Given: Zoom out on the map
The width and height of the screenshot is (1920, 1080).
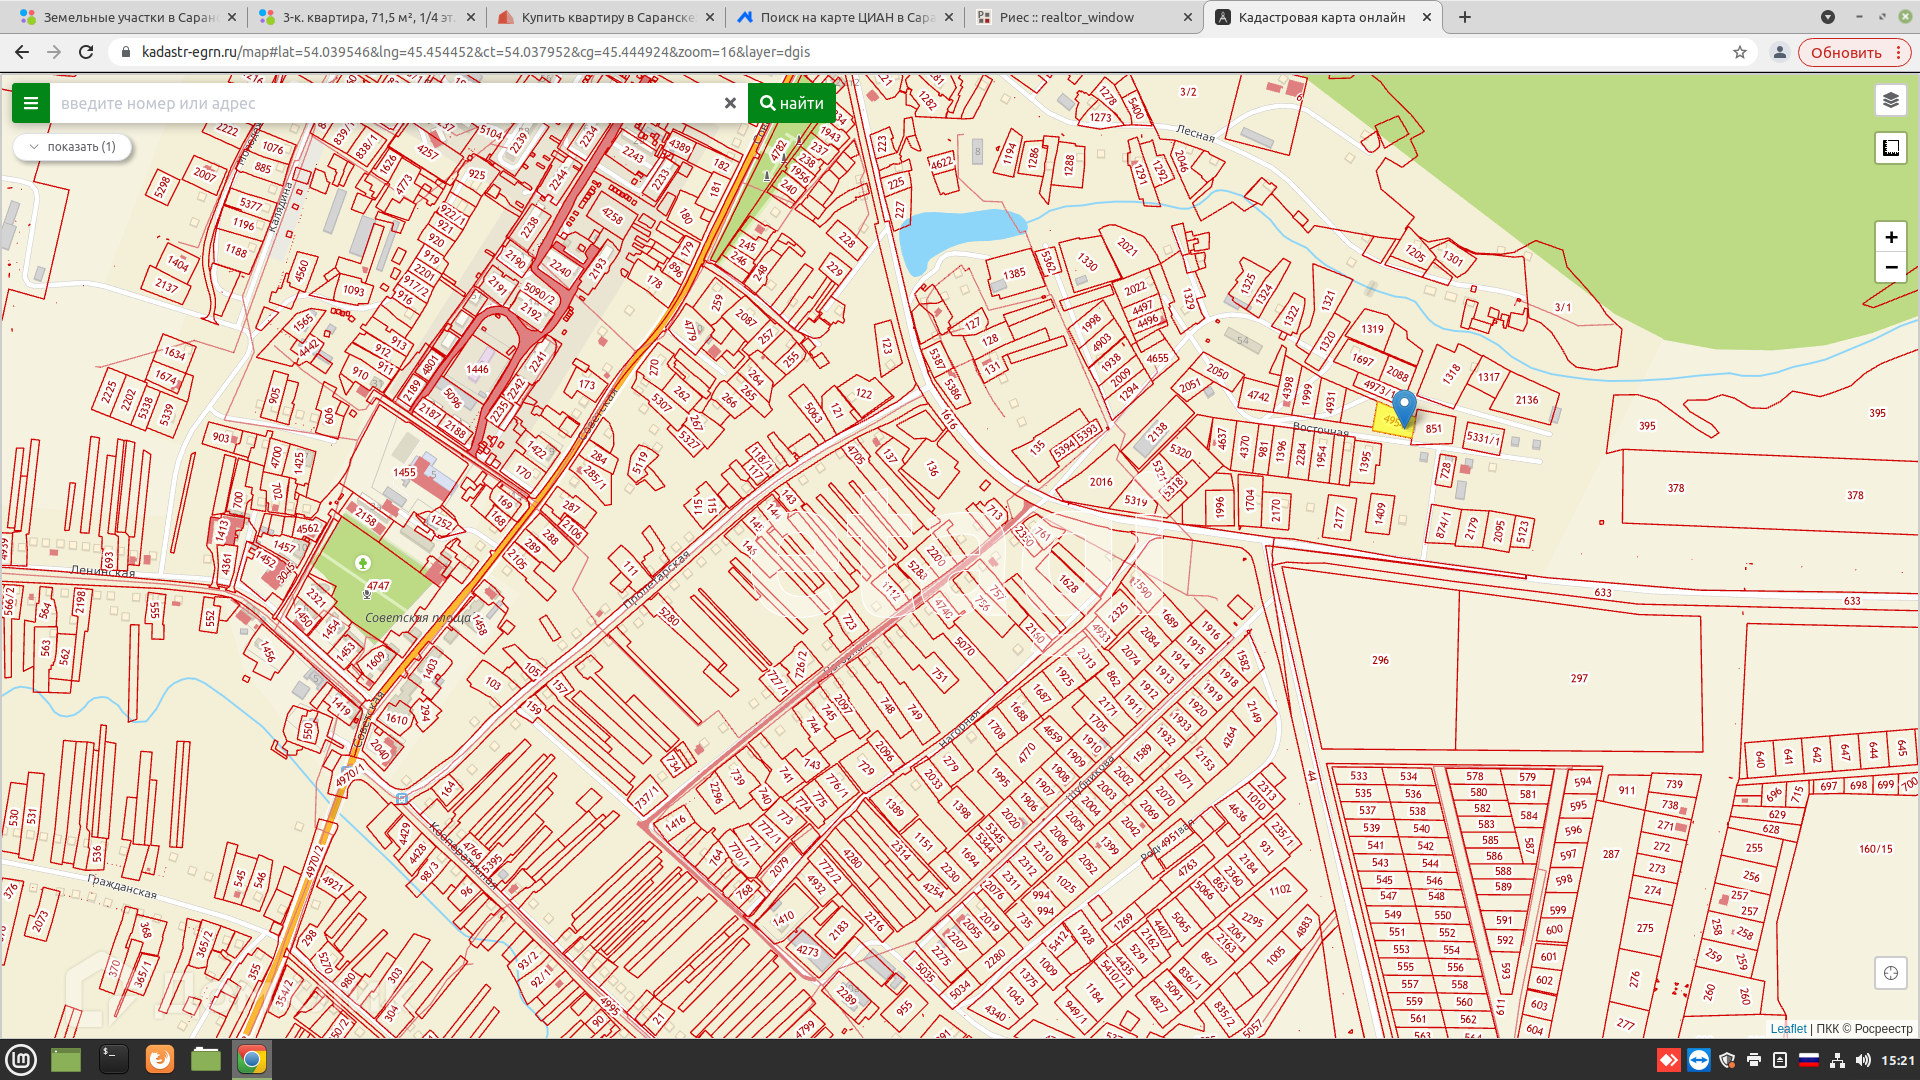Looking at the screenshot, I should (x=1890, y=267).
